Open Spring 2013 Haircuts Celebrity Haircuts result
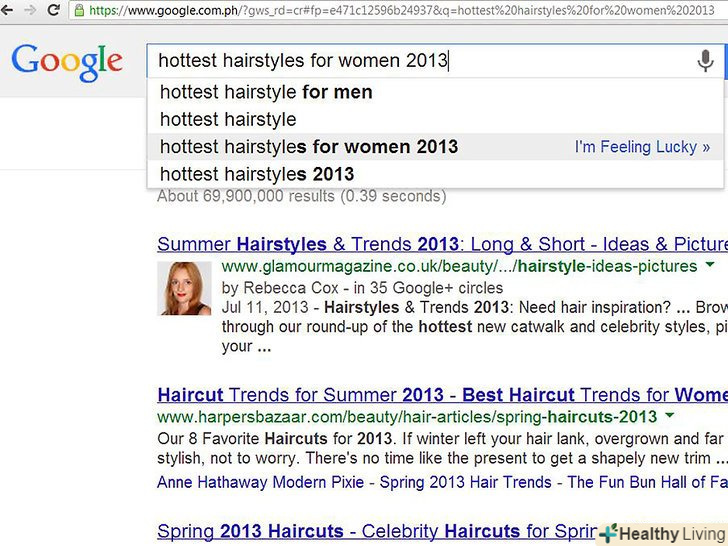This screenshot has height=546, width=728. [x=378, y=531]
